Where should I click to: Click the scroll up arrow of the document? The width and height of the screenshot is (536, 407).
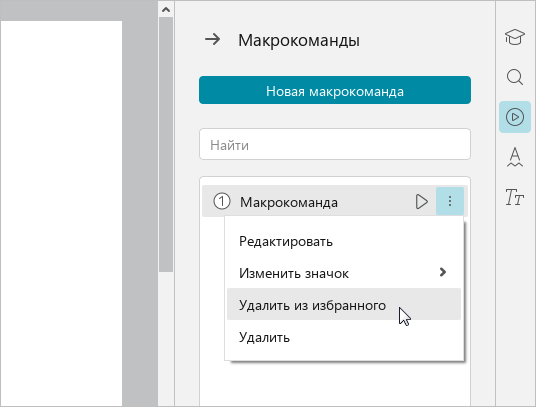pos(166,10)
